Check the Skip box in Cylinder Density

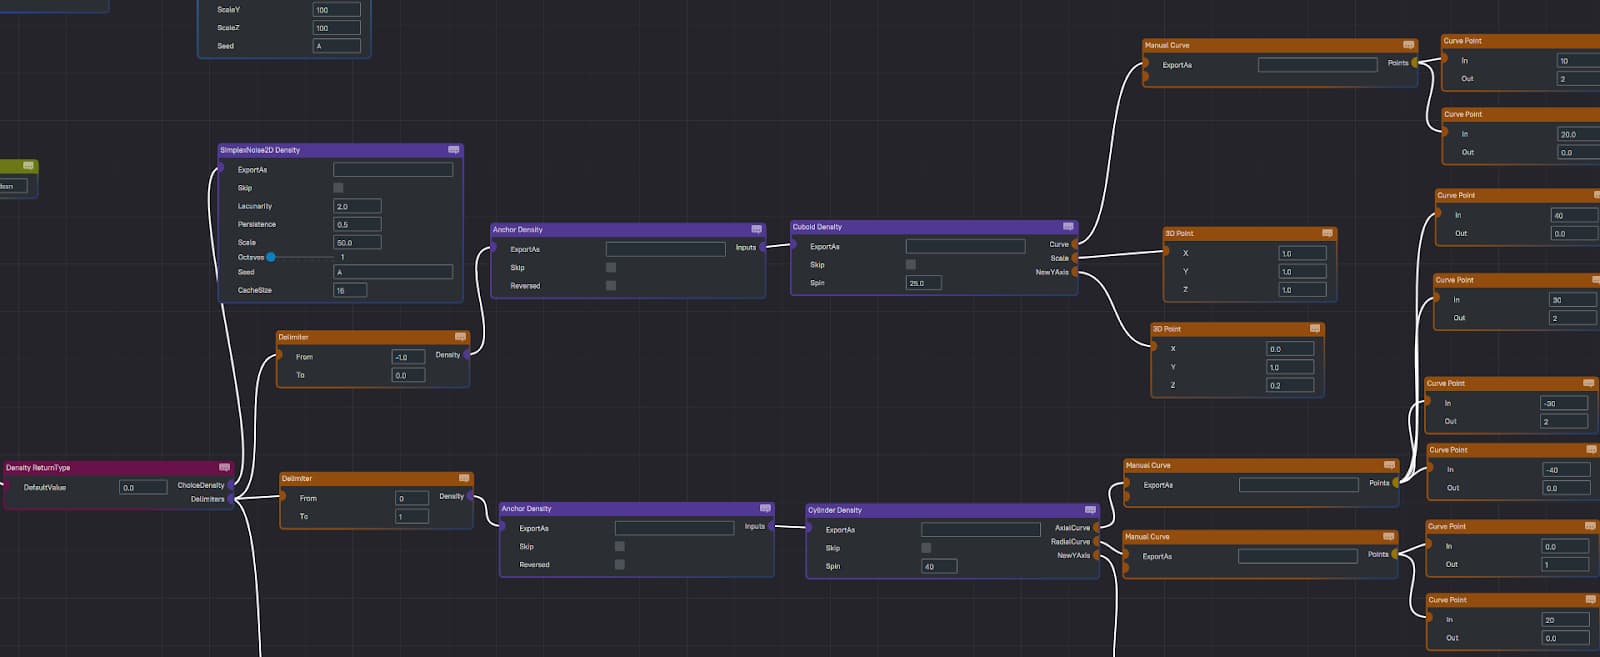(x=926, y=548)
